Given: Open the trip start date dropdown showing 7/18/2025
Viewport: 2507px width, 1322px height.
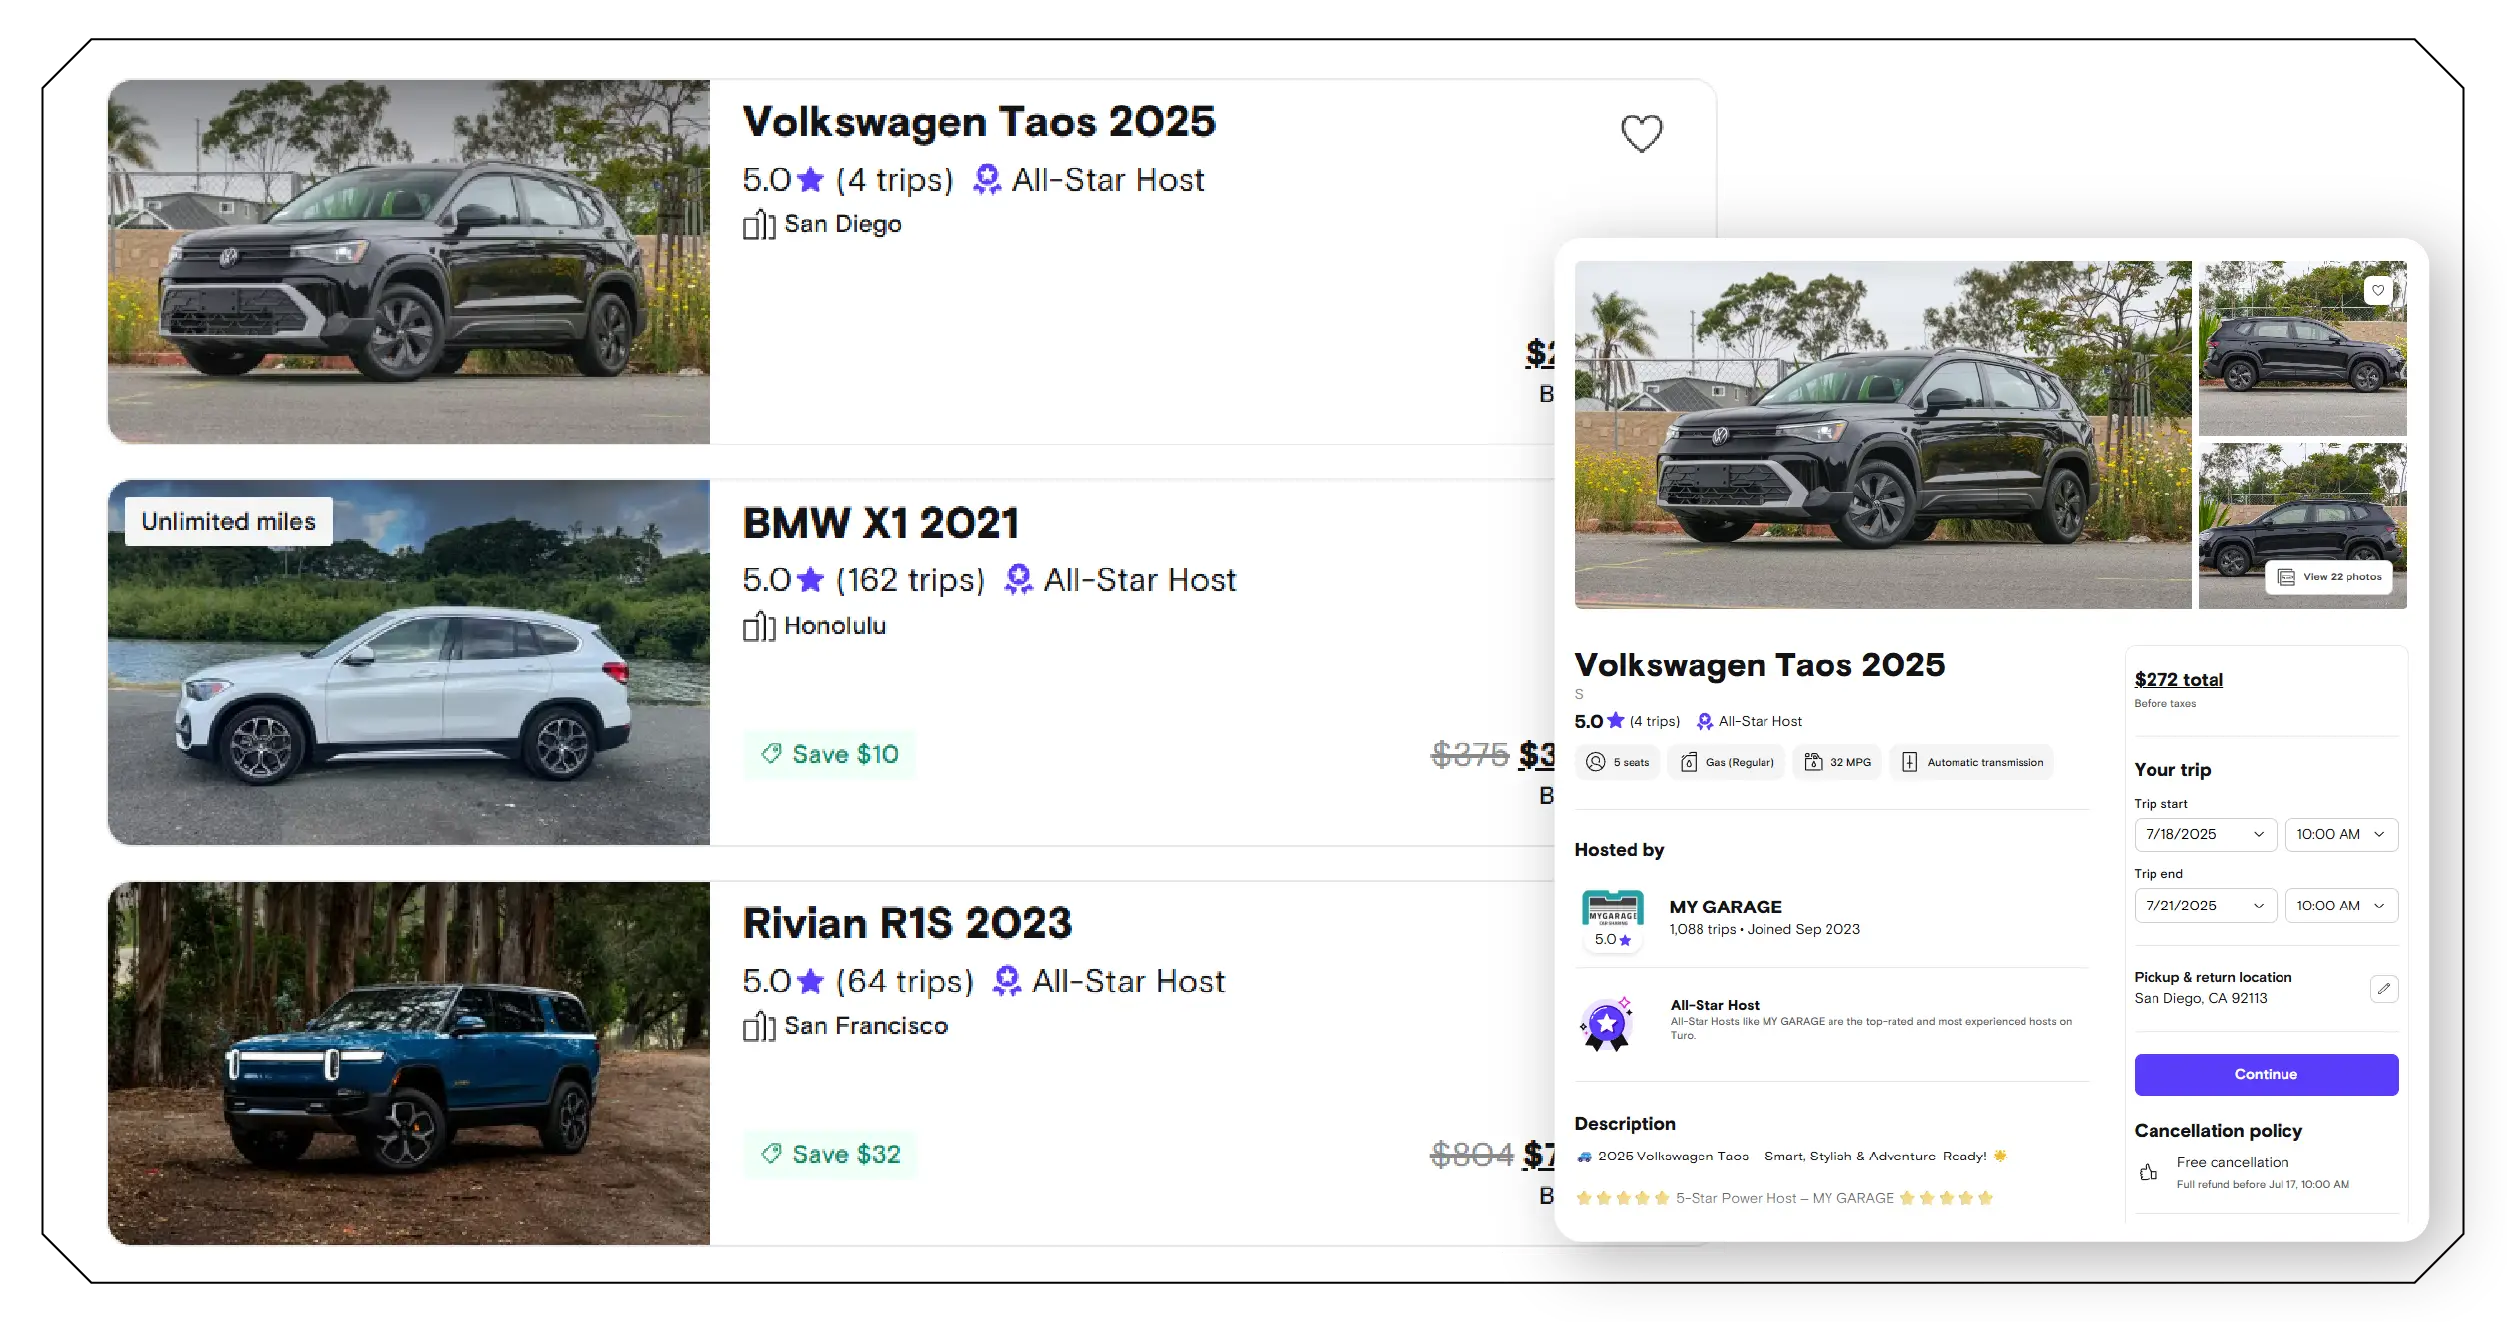Looking at the screenshot, I should point(2205,834).
